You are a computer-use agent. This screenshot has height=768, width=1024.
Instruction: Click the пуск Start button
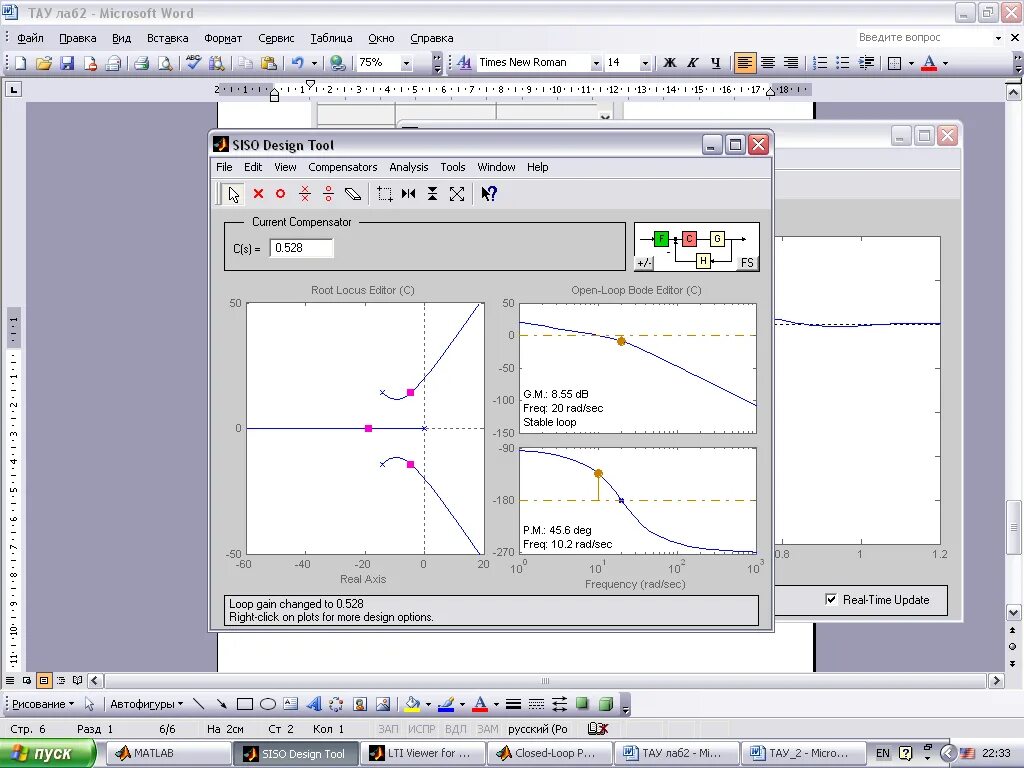pyautogui.click(x=48, y=753)
